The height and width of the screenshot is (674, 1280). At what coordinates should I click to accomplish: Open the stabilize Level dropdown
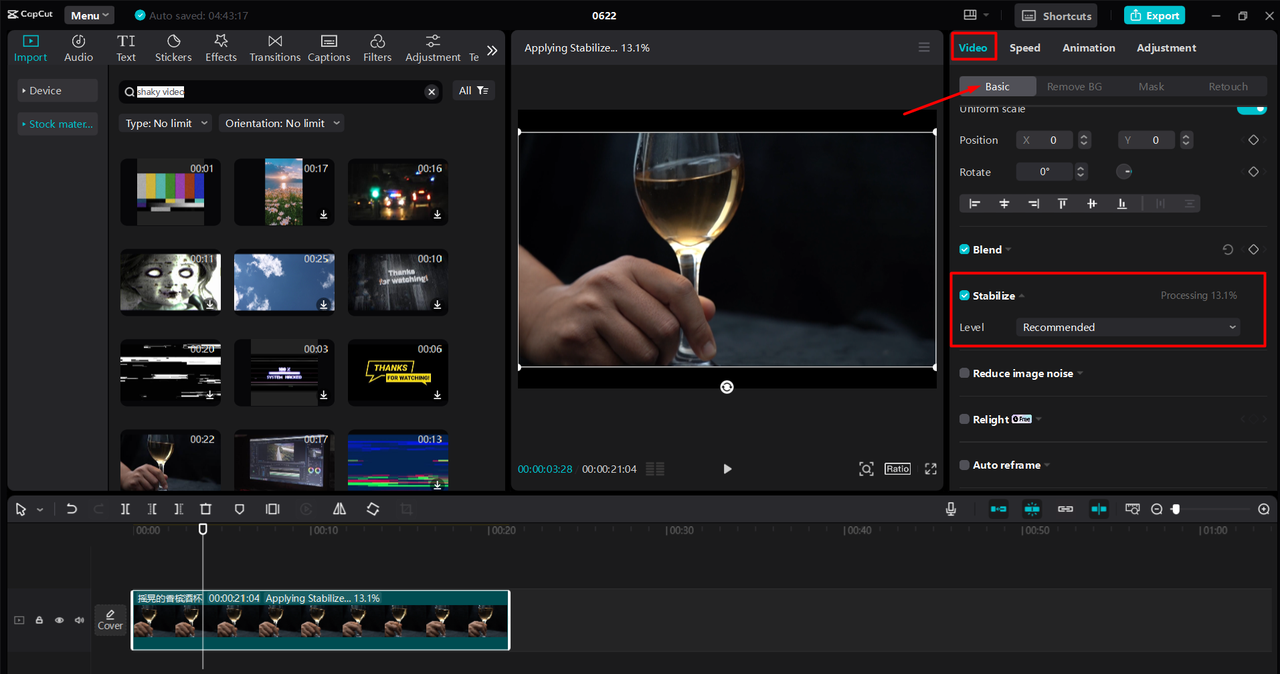point(1128,328)
